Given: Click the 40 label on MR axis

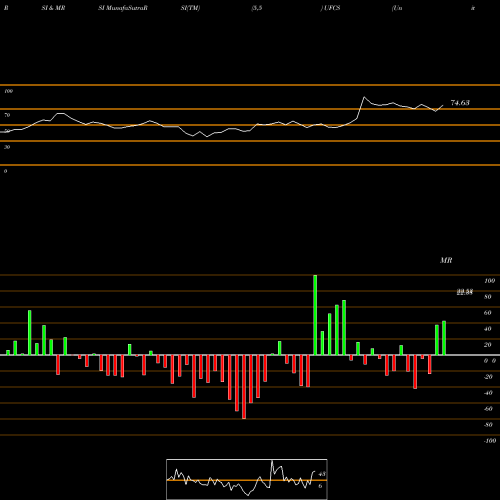Looking at the screenshot, I should point(488,329).
